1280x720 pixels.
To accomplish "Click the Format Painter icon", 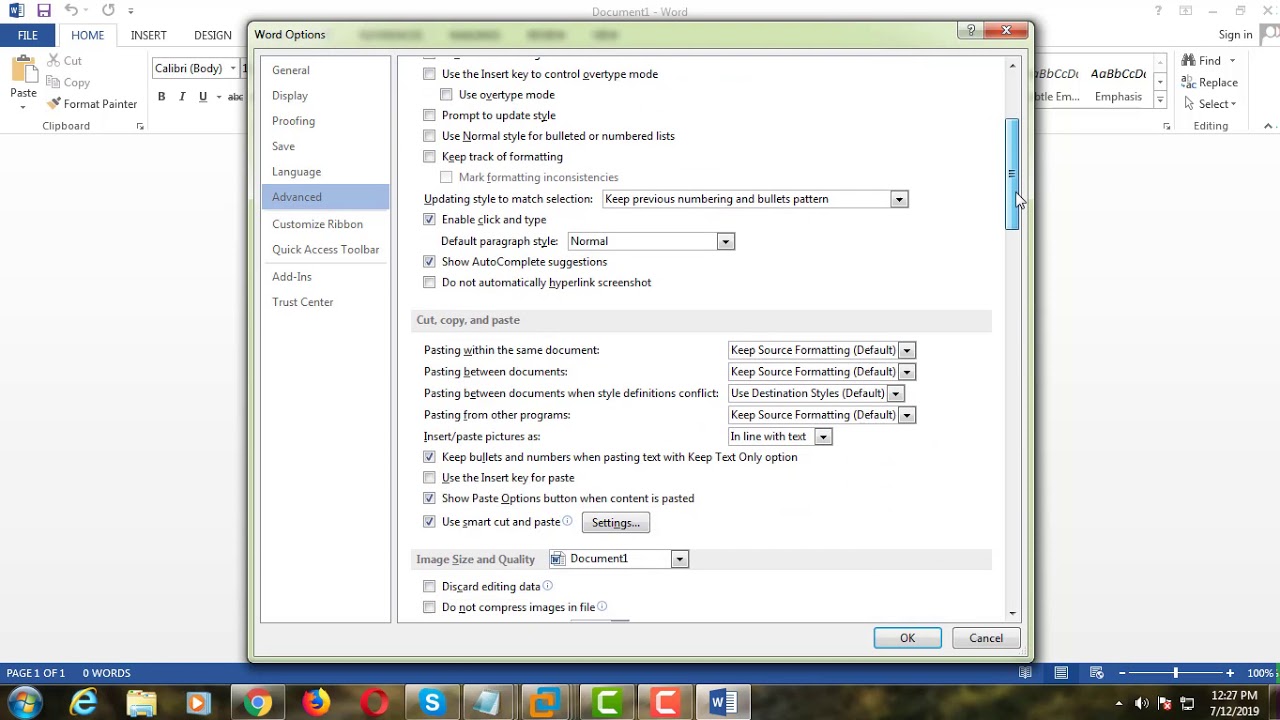I will tap(53, 104).
